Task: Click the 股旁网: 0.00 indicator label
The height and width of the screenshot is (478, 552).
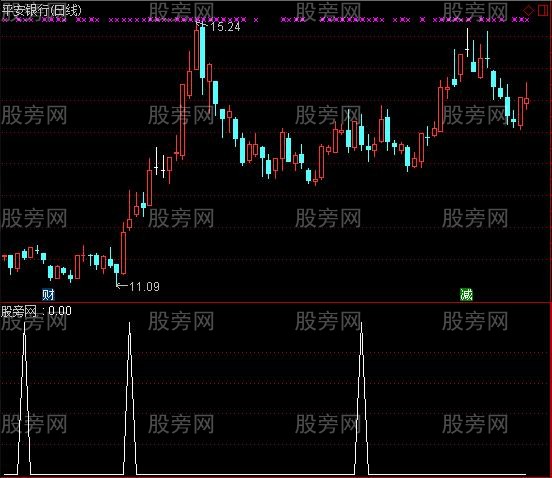Action: (36, 311)
